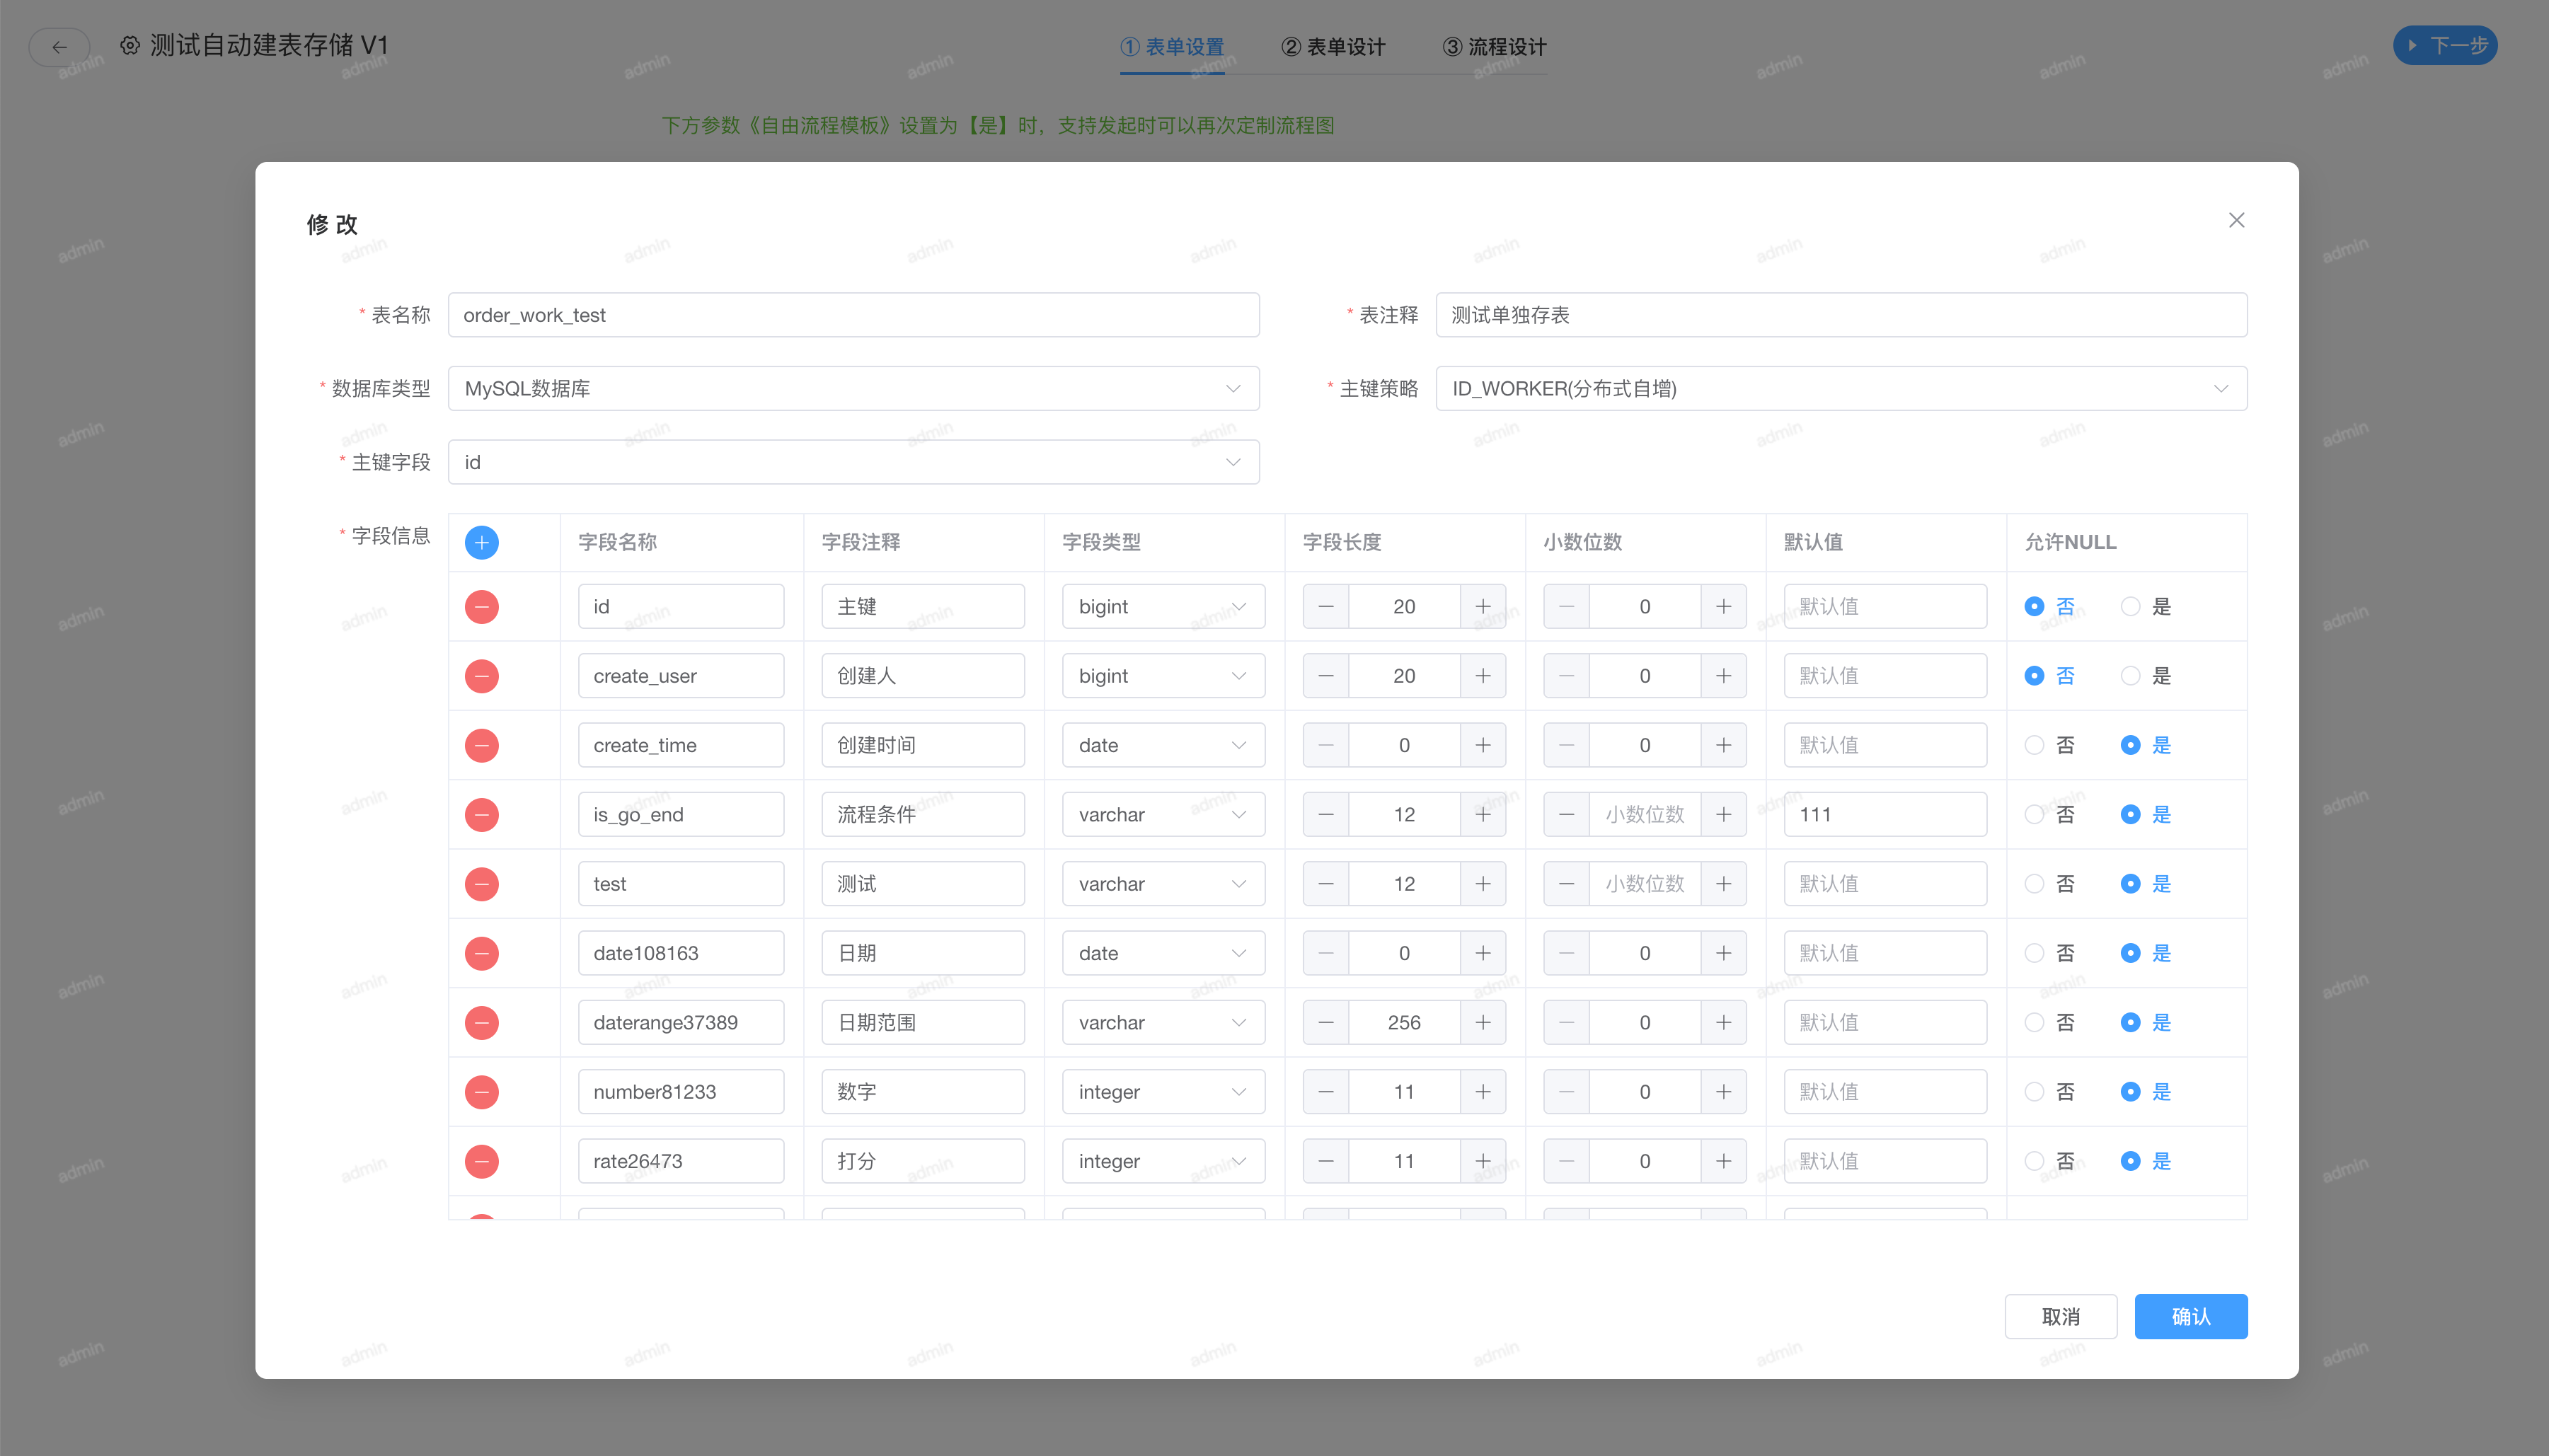The image size is (2549, 1456).
Task: Set allow NULL to 是 for id
Action: [2130, 606]
